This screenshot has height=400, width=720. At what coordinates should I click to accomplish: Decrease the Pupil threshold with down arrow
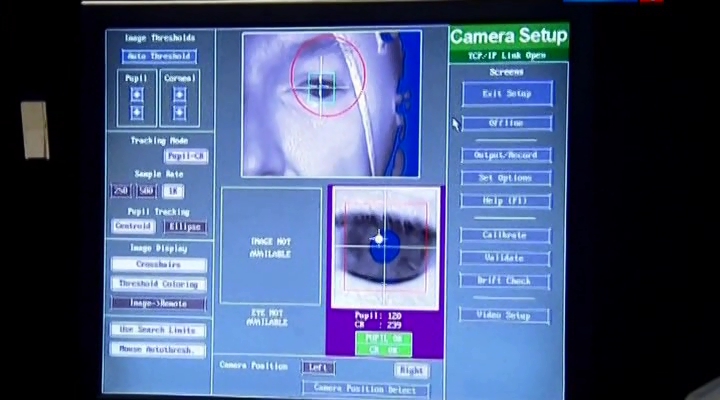[137, 113]
